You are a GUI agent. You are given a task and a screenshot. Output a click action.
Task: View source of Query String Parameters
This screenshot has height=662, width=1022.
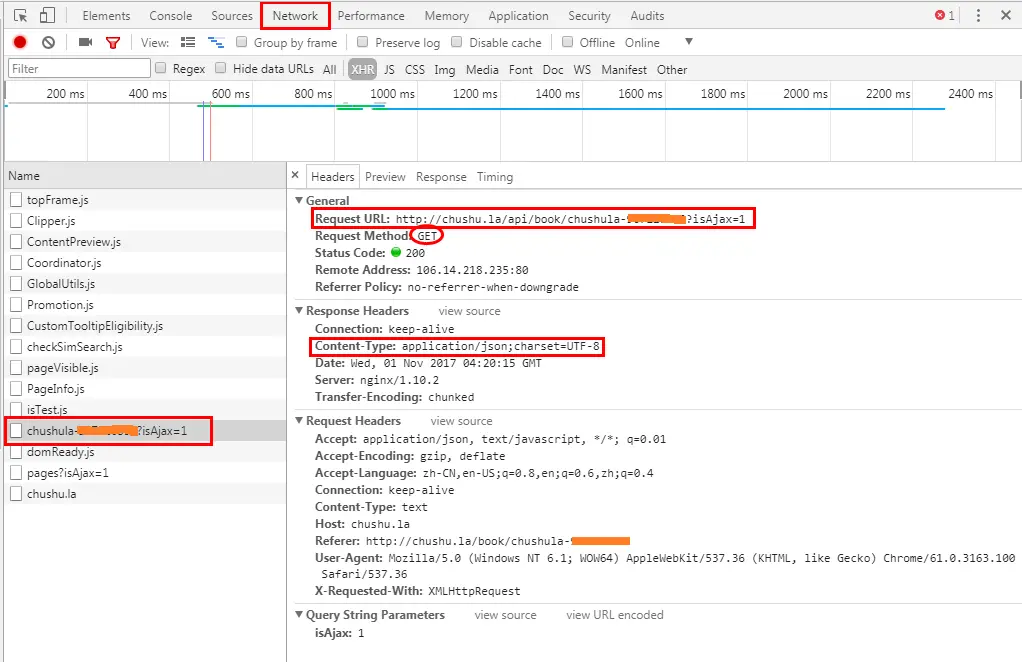click(505, 614)
